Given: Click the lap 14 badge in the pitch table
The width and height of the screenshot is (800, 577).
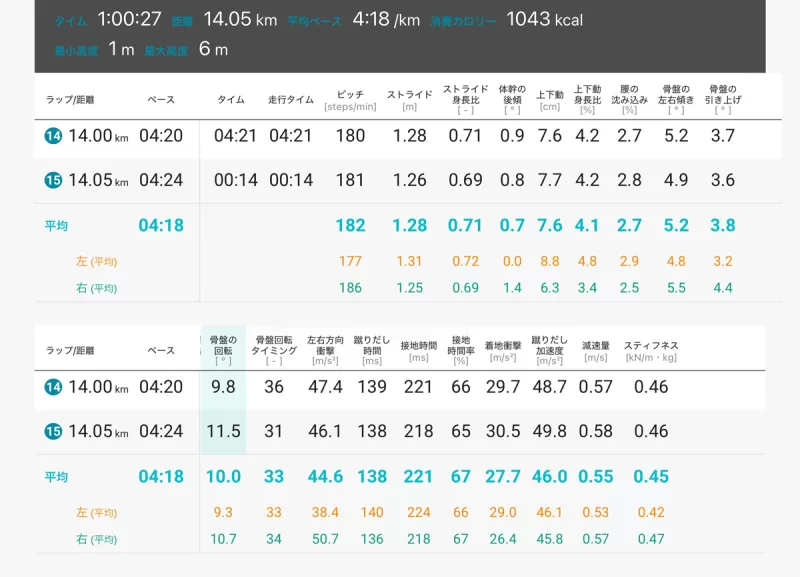Looking at the screenshot, I should tap(53, 136).
